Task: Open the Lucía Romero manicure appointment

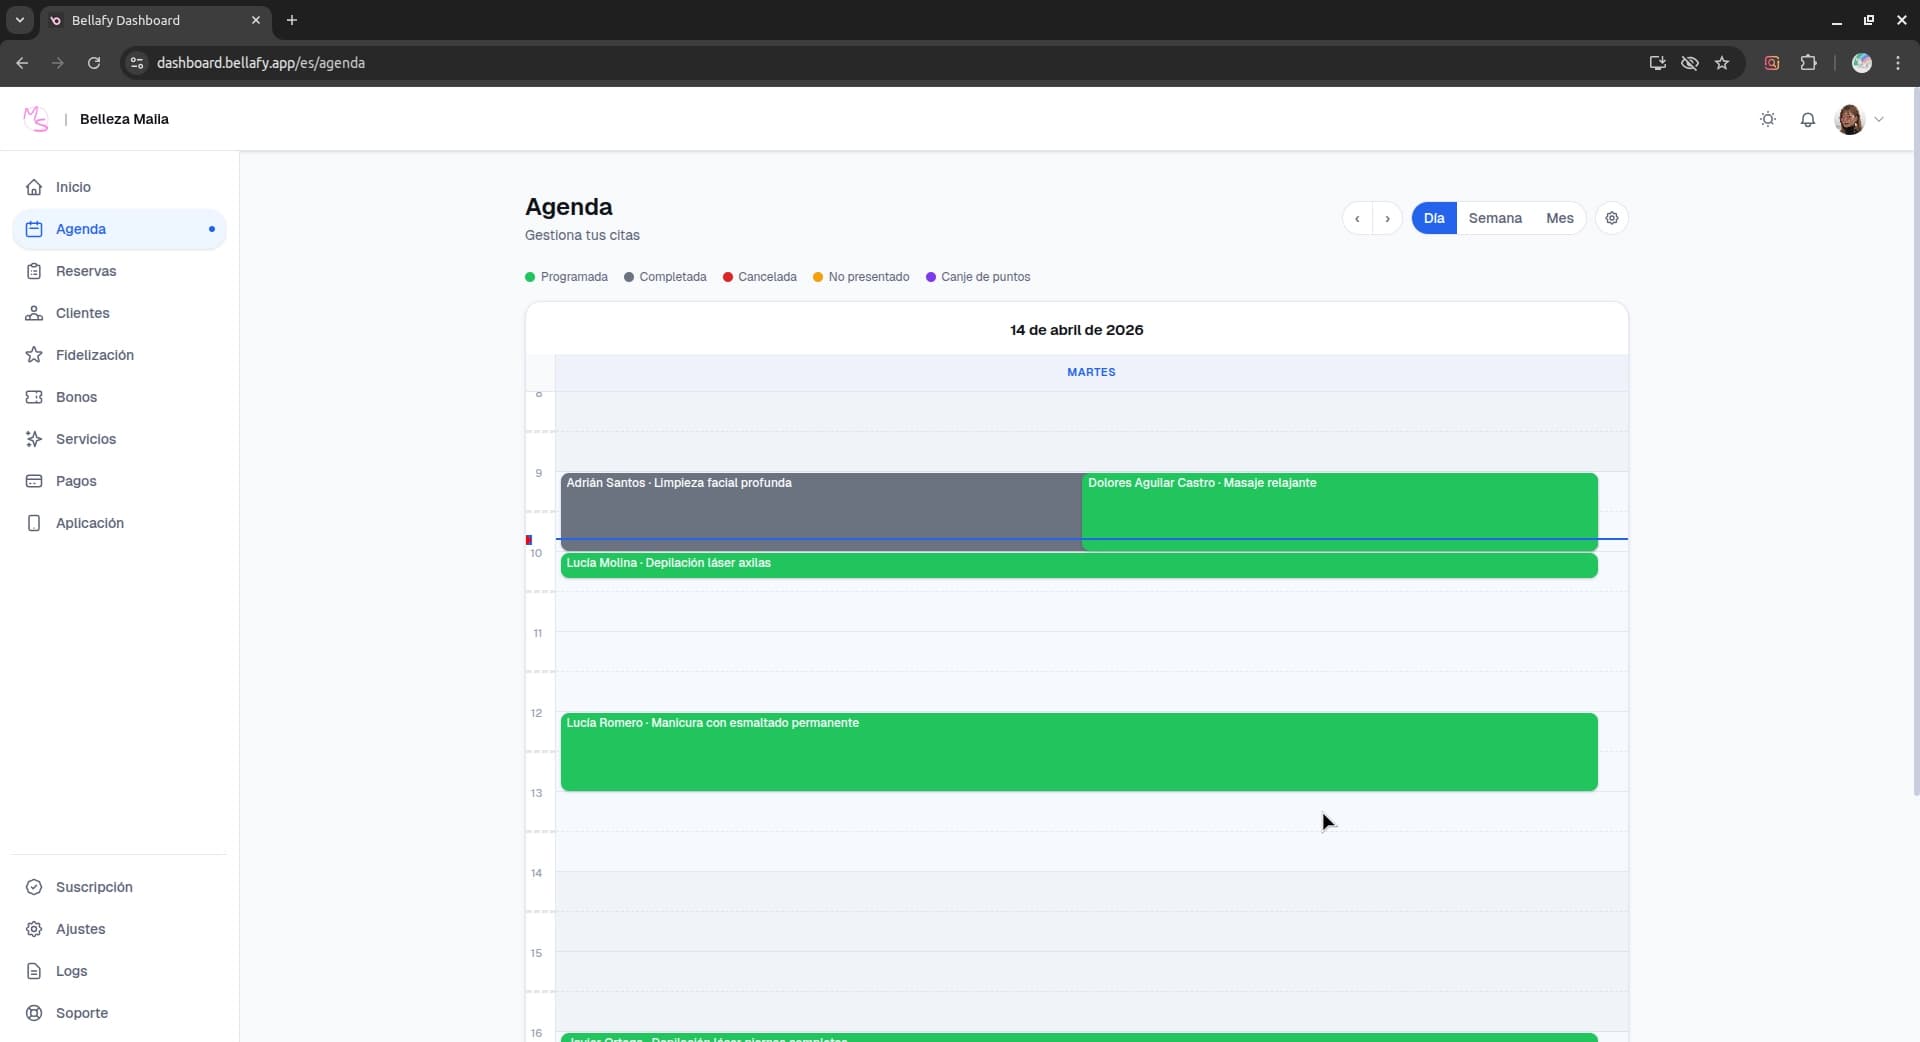Action: [1078, 752]
